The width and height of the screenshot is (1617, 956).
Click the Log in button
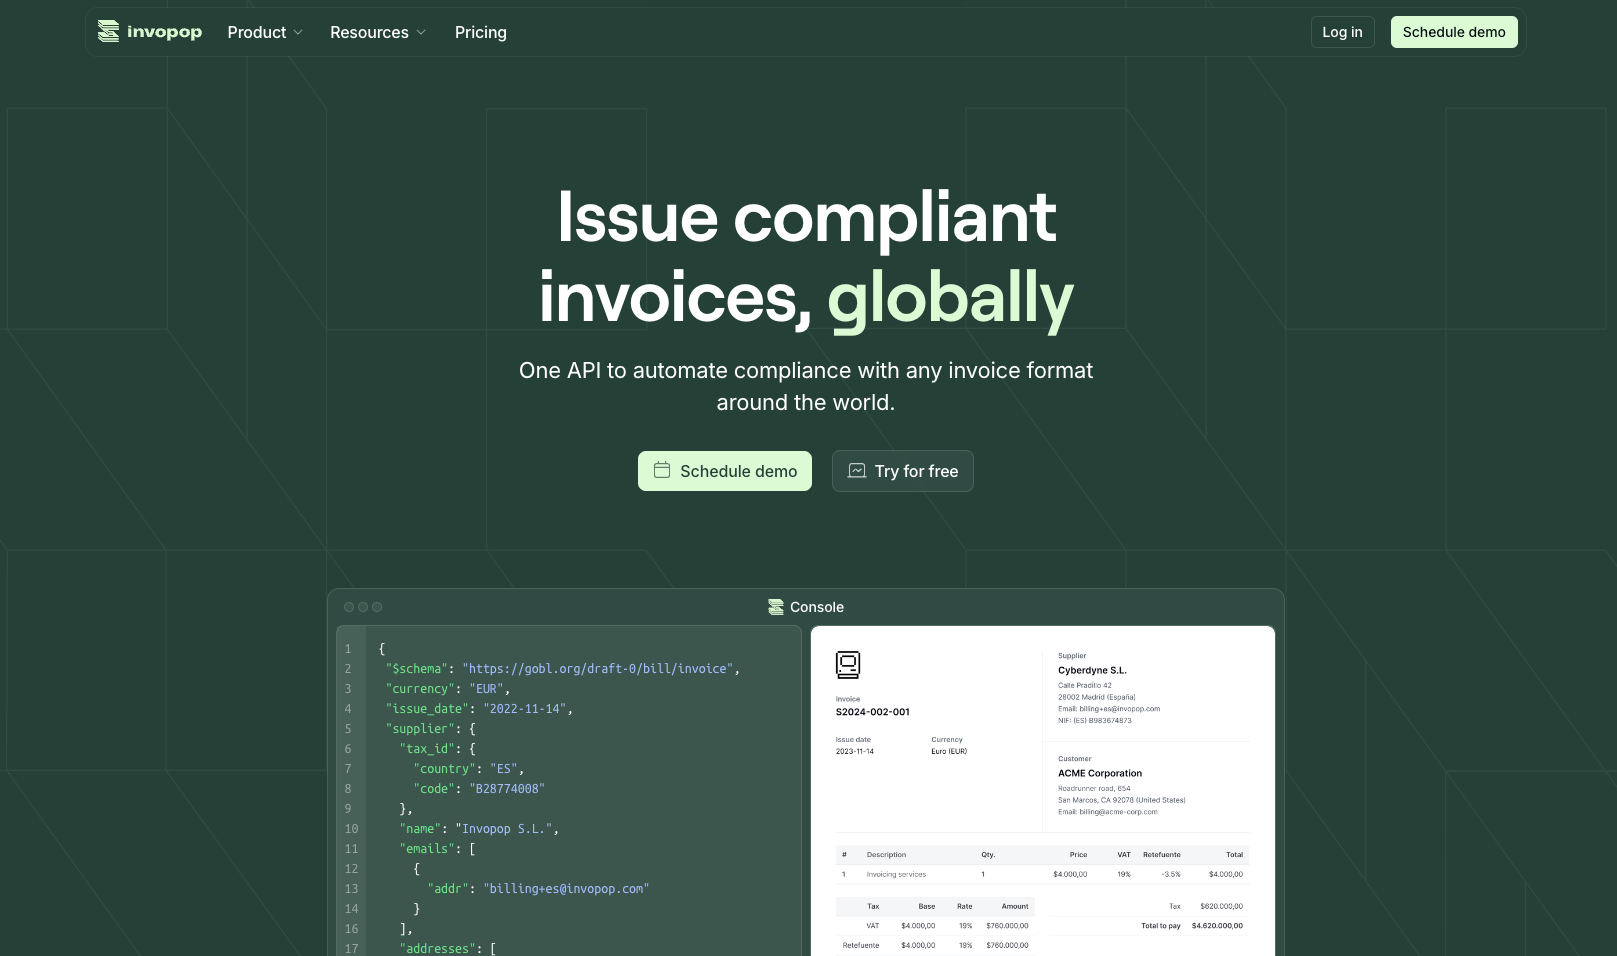tap(1342, 31)
